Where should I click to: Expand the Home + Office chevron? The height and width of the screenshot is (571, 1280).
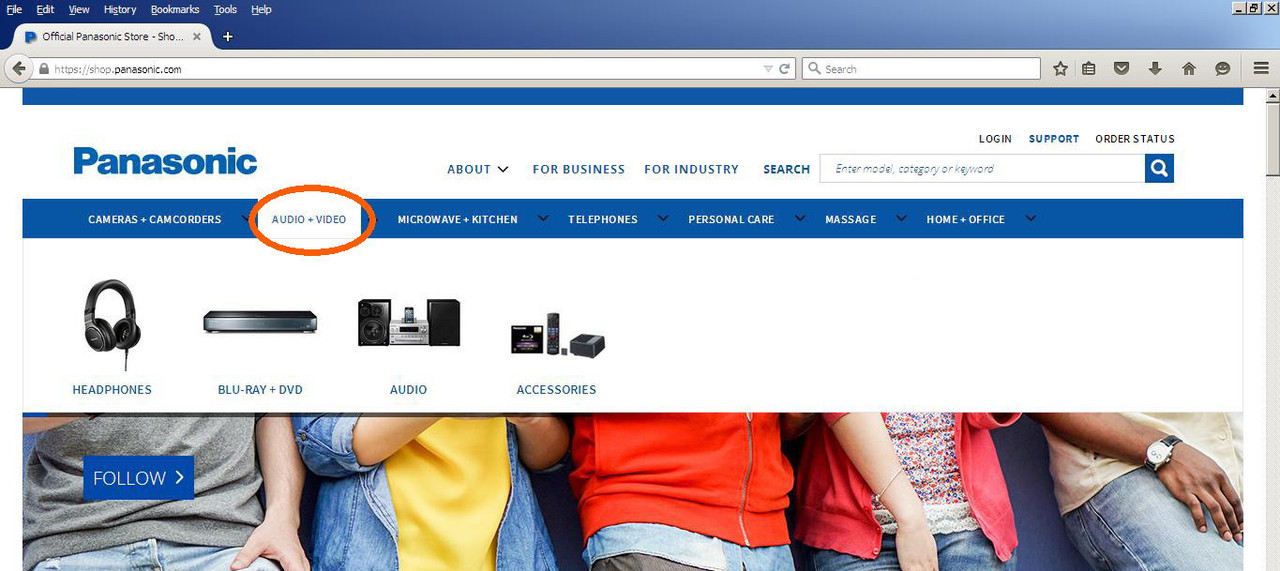(1030, 219)
